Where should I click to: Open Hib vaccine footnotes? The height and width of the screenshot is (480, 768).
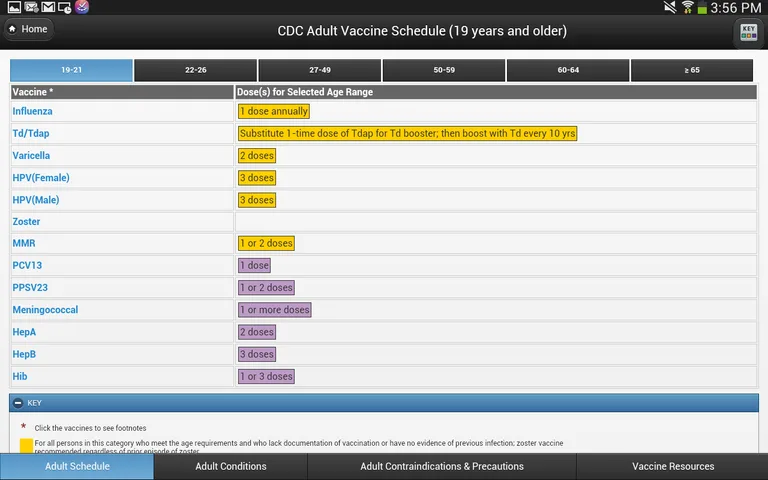coord(20,376)
